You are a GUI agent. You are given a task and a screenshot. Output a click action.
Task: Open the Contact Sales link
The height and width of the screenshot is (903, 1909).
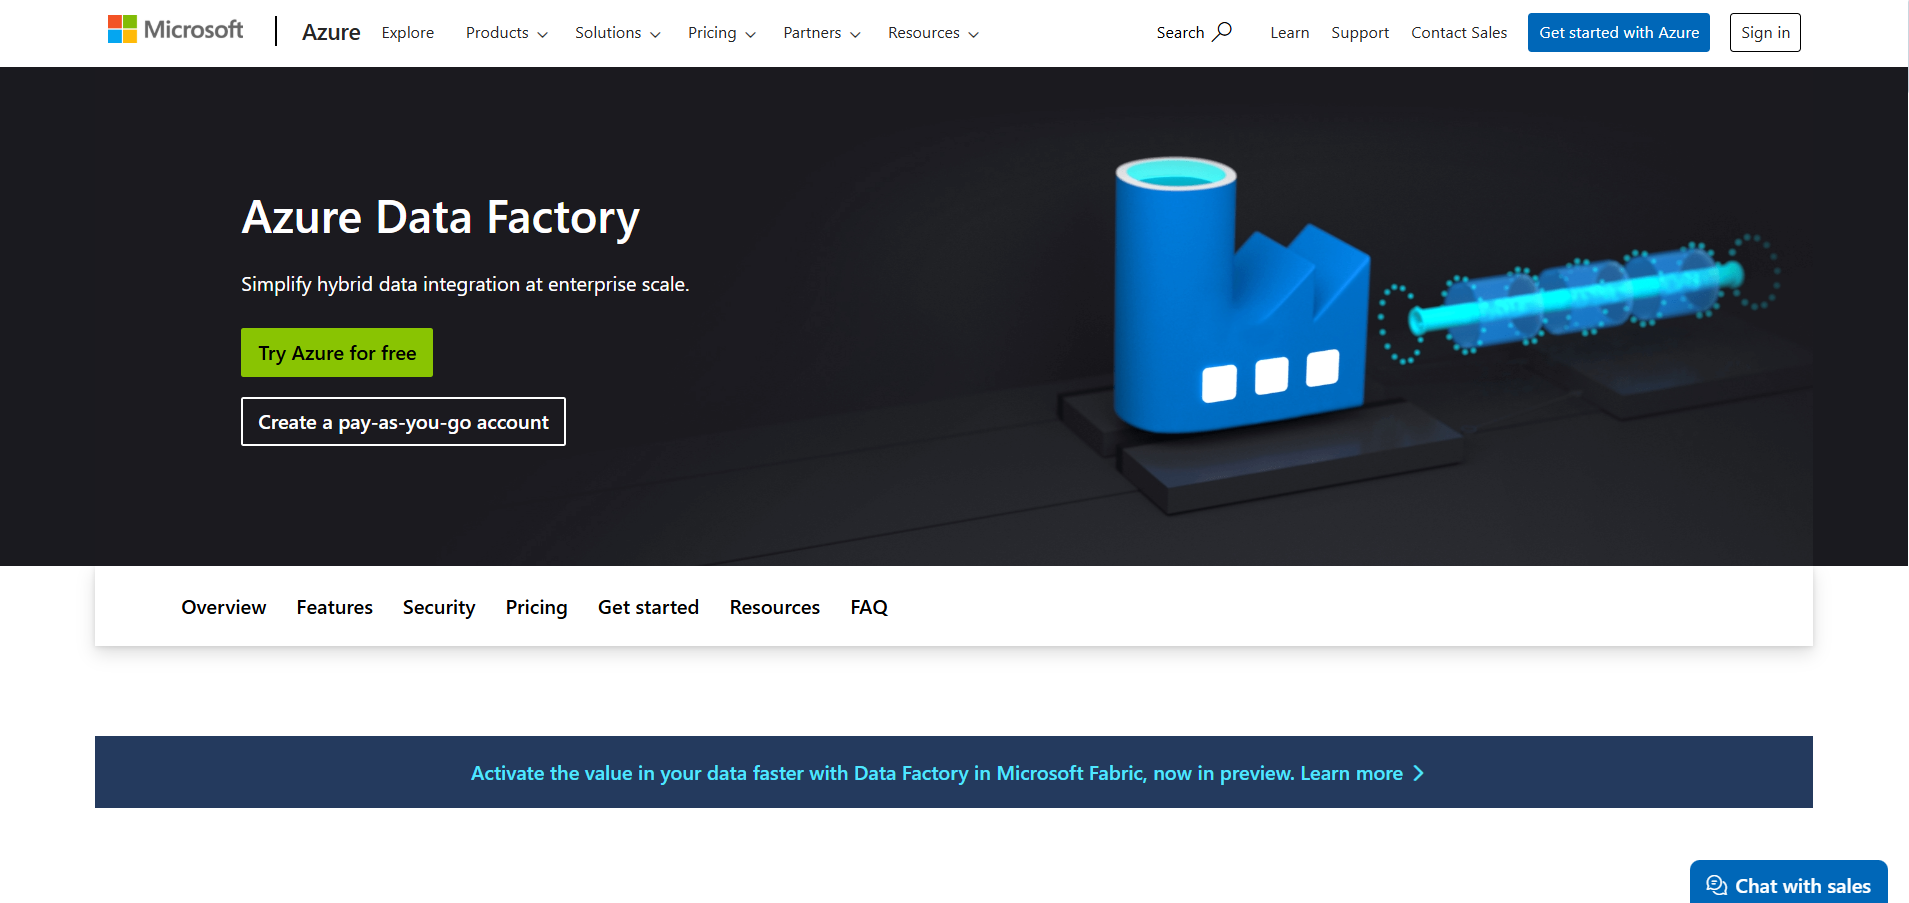[x=1459, y=33]
